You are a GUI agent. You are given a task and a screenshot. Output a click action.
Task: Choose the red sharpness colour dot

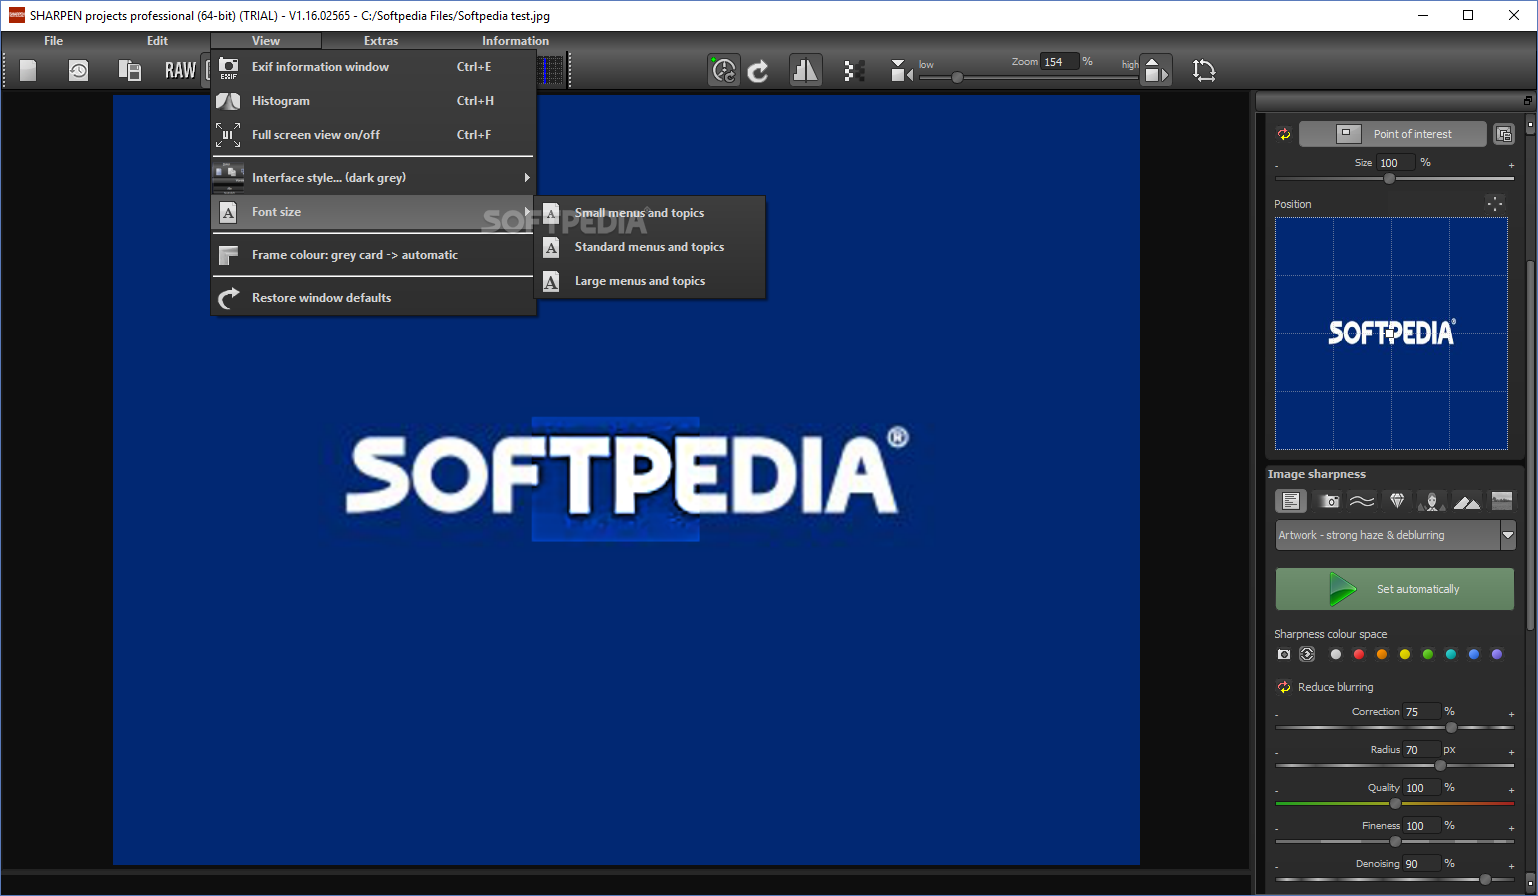coord(1358,654)
